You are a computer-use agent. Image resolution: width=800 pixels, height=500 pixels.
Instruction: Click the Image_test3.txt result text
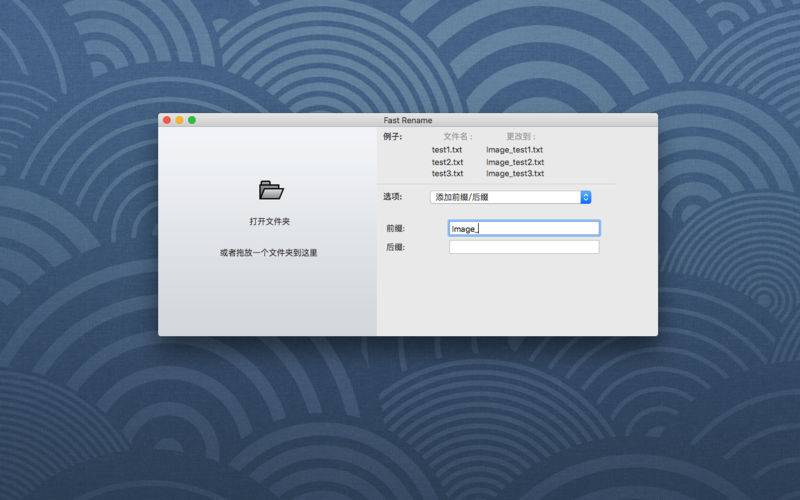515,173
